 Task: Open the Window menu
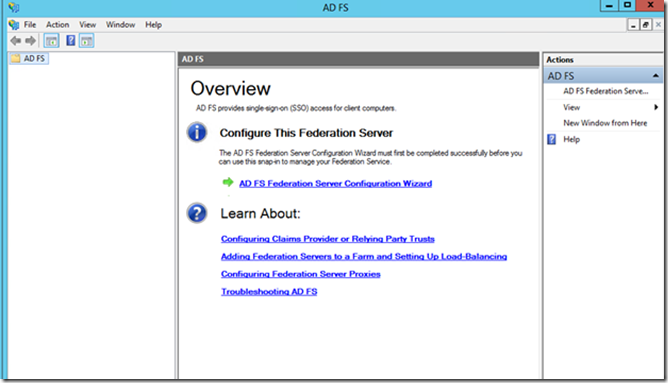[x=121, y=25]
